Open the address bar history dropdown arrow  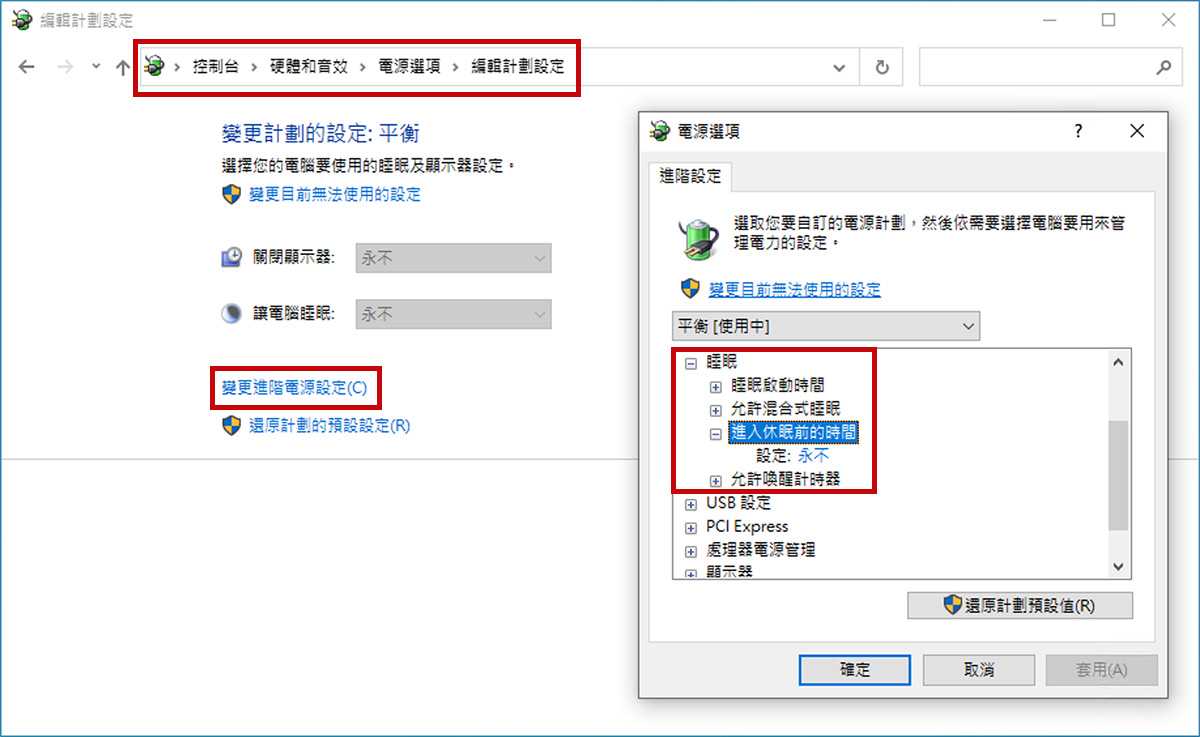click(x=839, y=67)
